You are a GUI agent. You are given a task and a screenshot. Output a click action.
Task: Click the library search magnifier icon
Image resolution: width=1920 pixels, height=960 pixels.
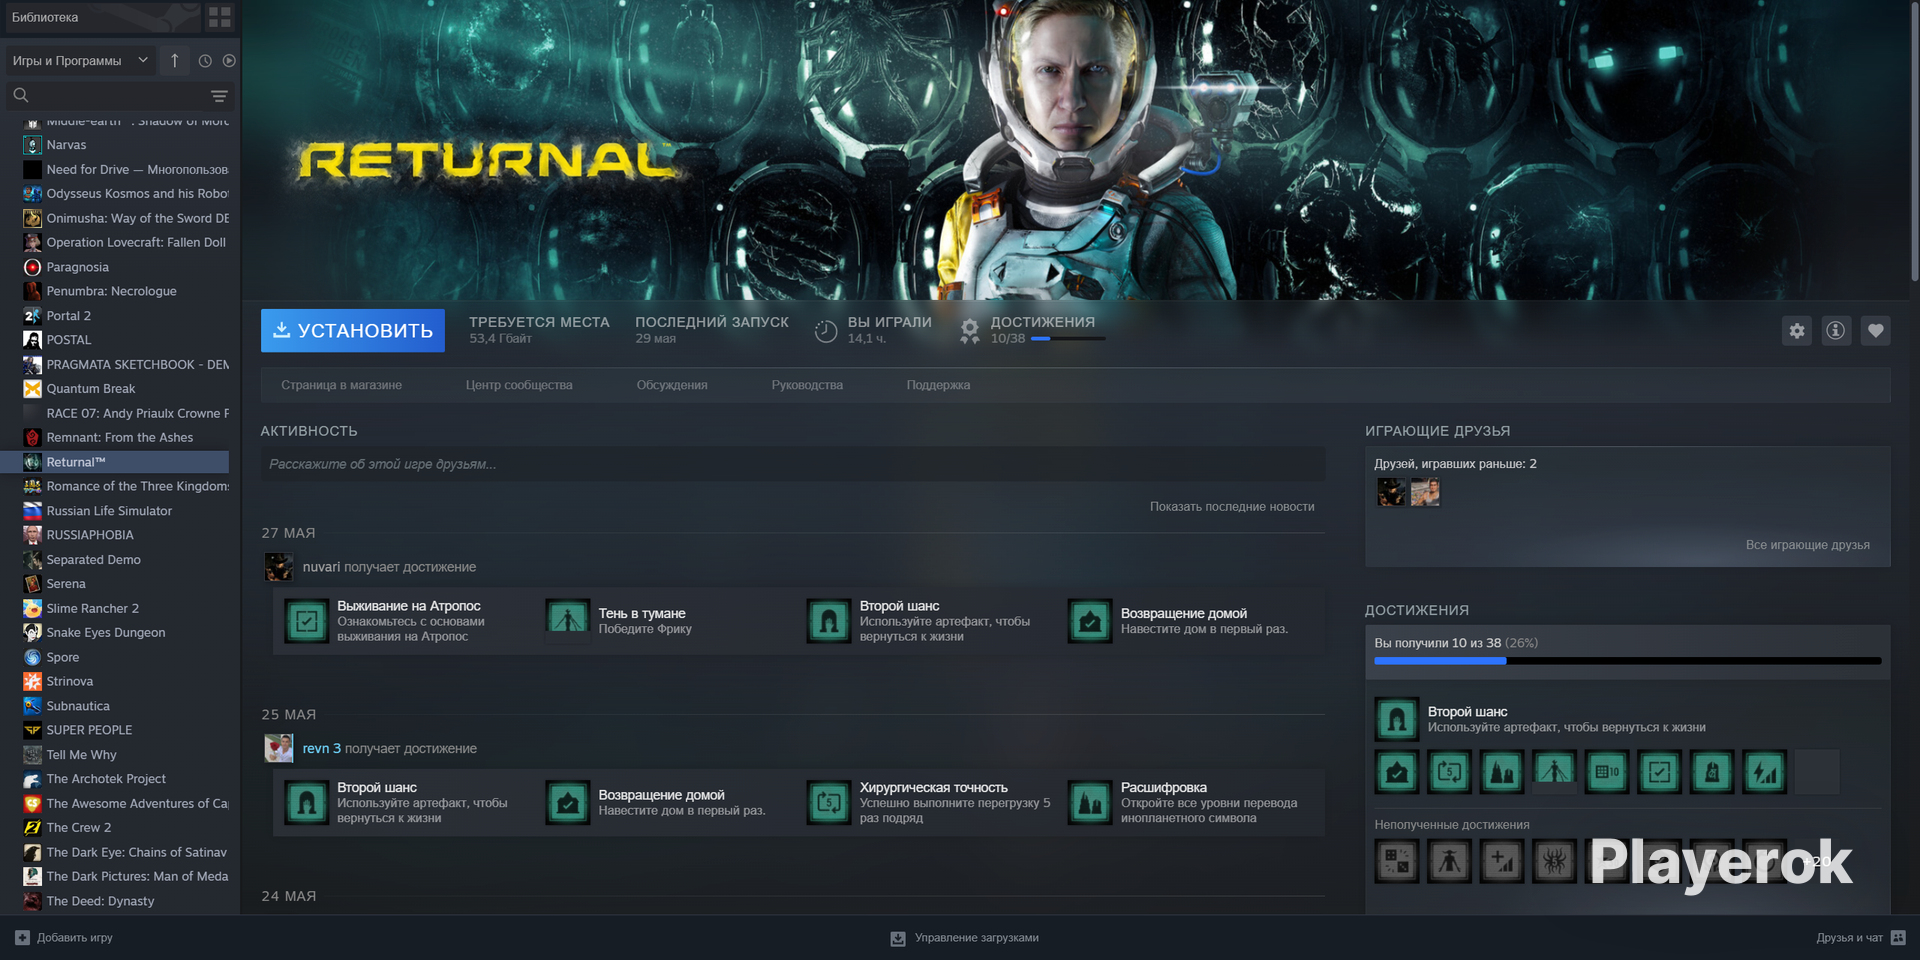coord(21,95)
